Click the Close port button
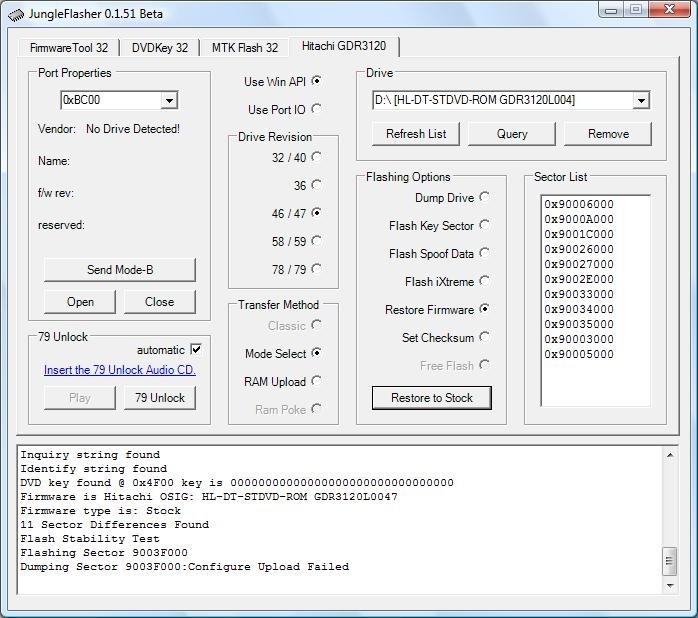698x618 pixels. click(x=159, y=302)
